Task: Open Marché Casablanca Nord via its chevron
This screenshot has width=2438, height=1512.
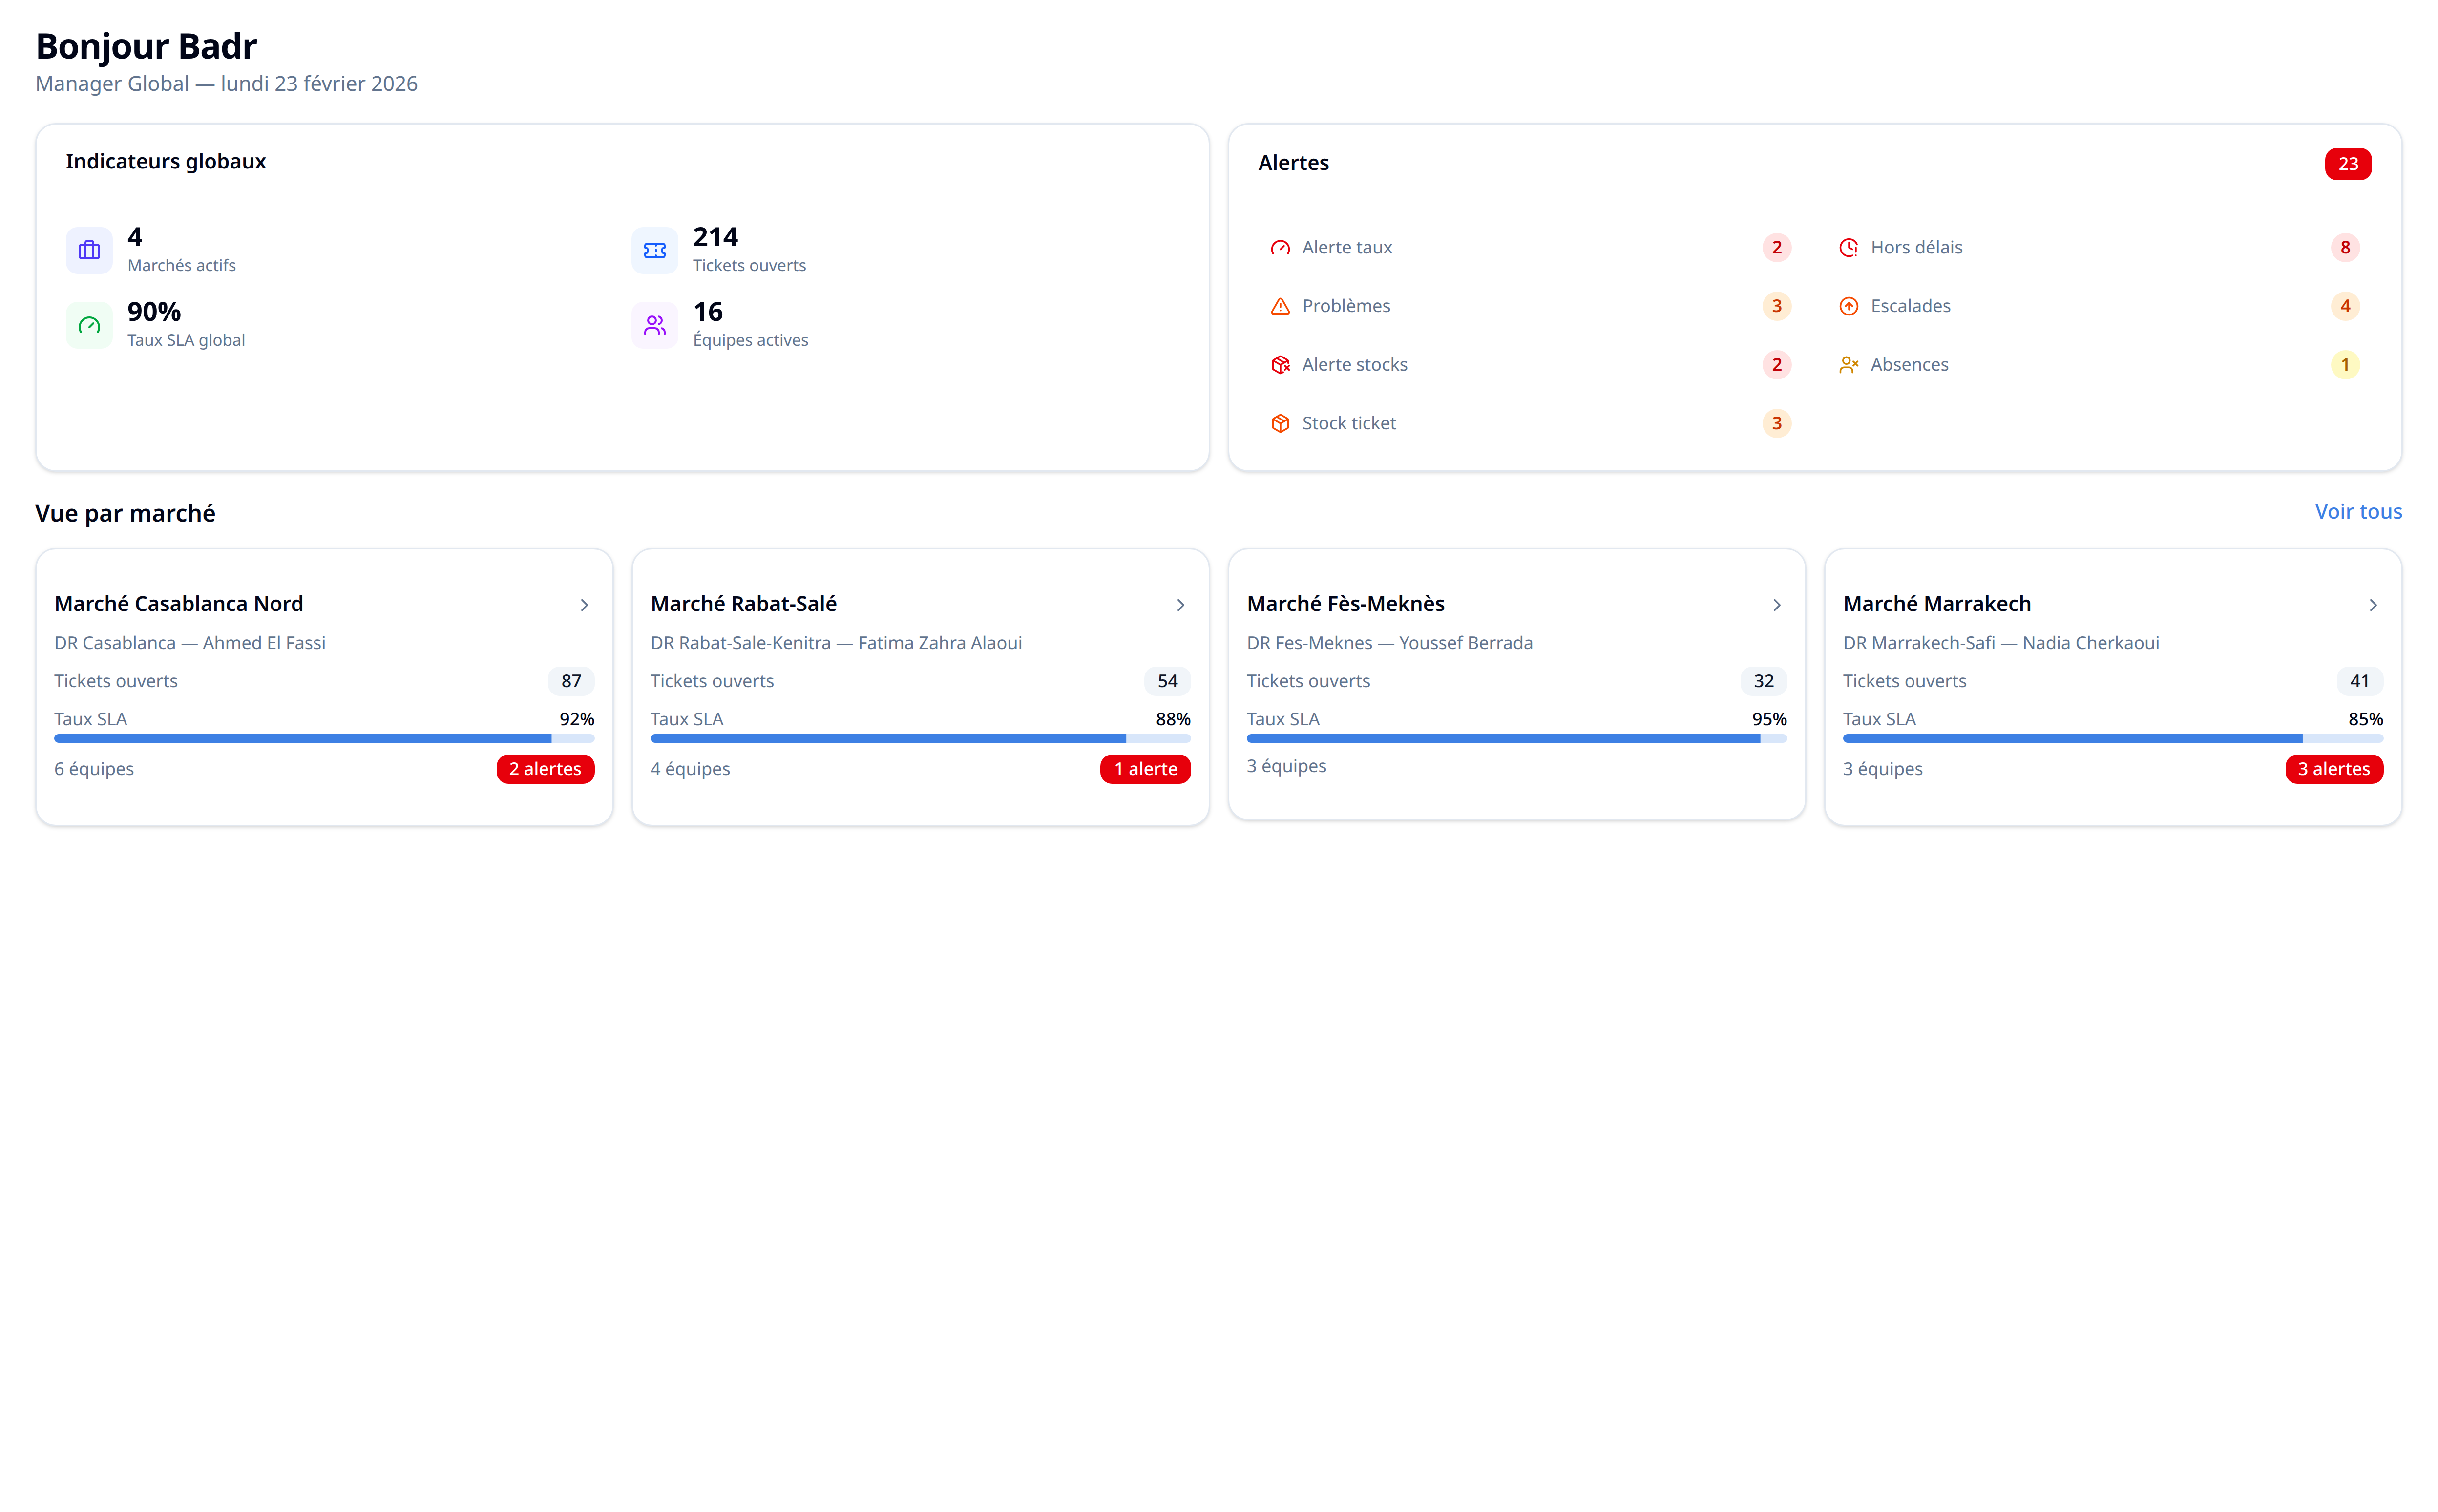Action: pos(584,605)
